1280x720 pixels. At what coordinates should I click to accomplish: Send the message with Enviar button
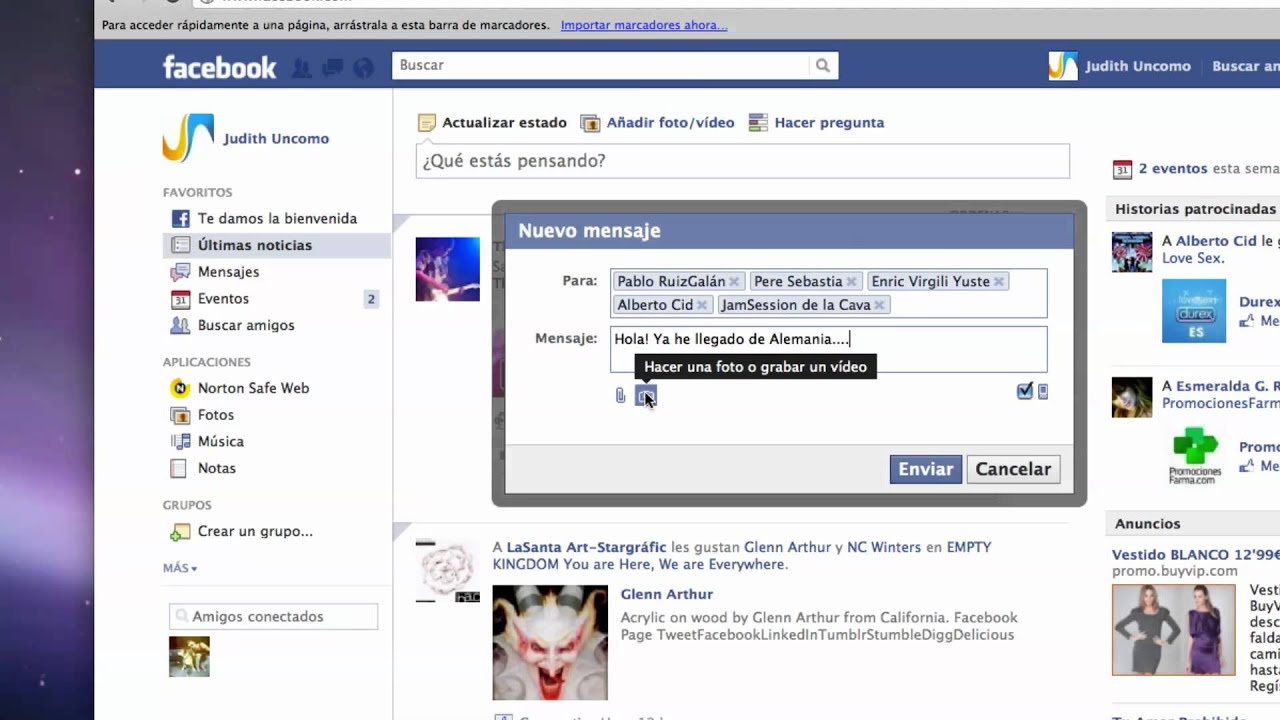tap(925, 469)
